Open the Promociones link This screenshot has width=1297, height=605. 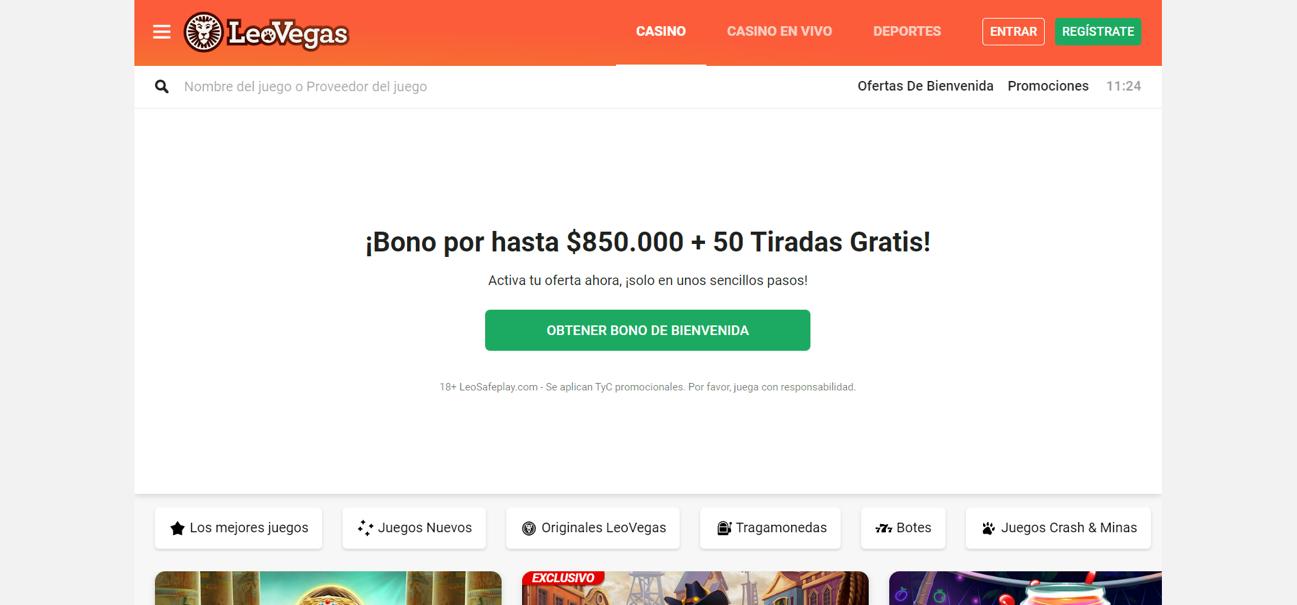[1048, 86]
